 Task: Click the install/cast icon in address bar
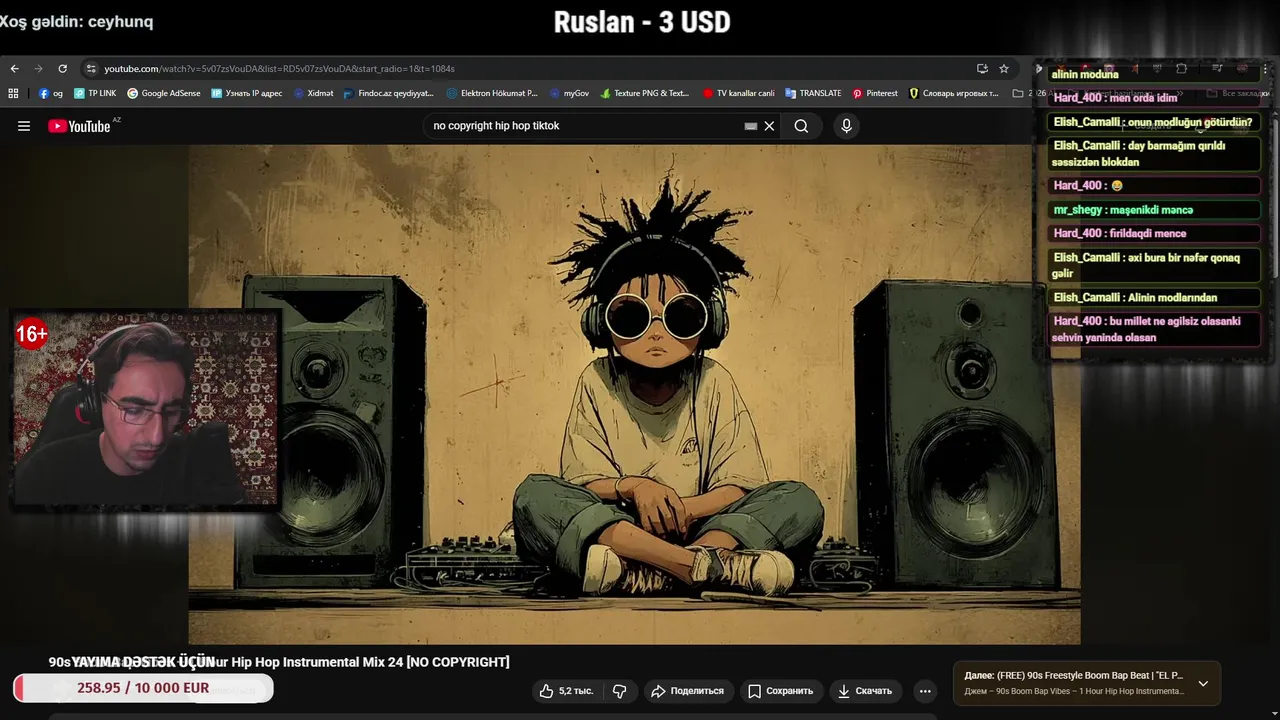tap(982, 69)
